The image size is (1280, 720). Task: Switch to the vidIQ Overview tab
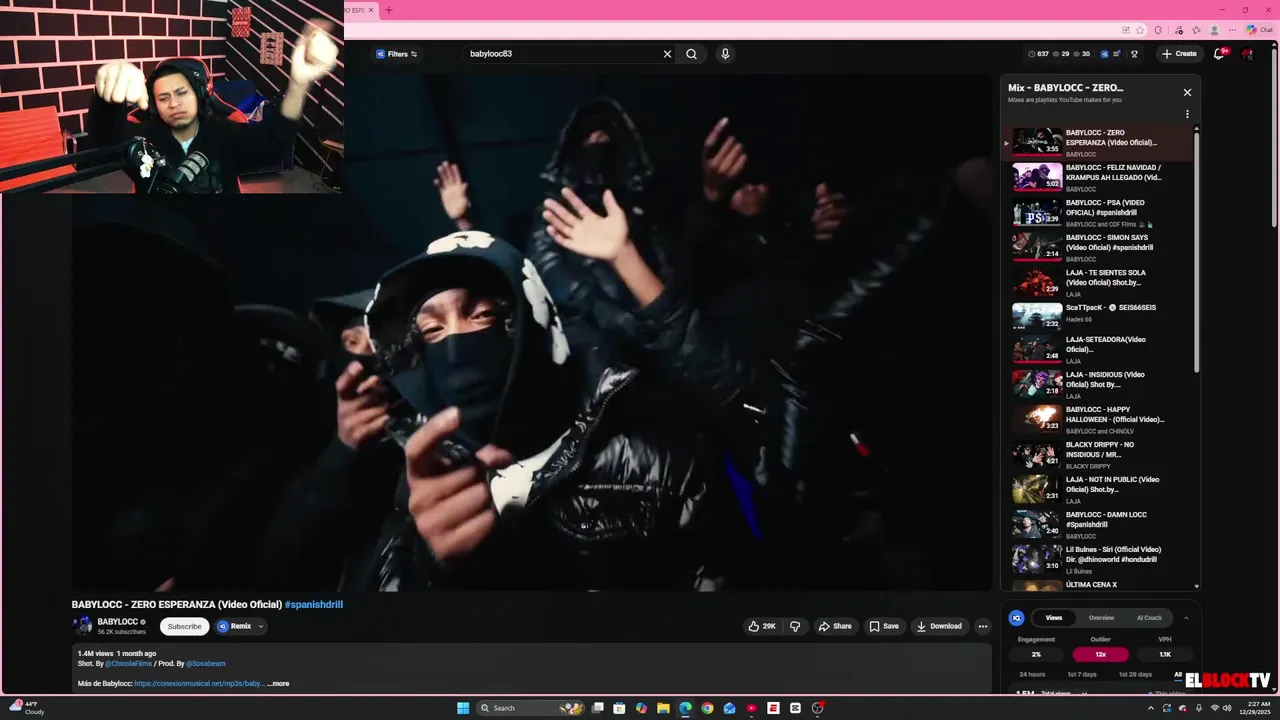click(x=1101, y=617)
